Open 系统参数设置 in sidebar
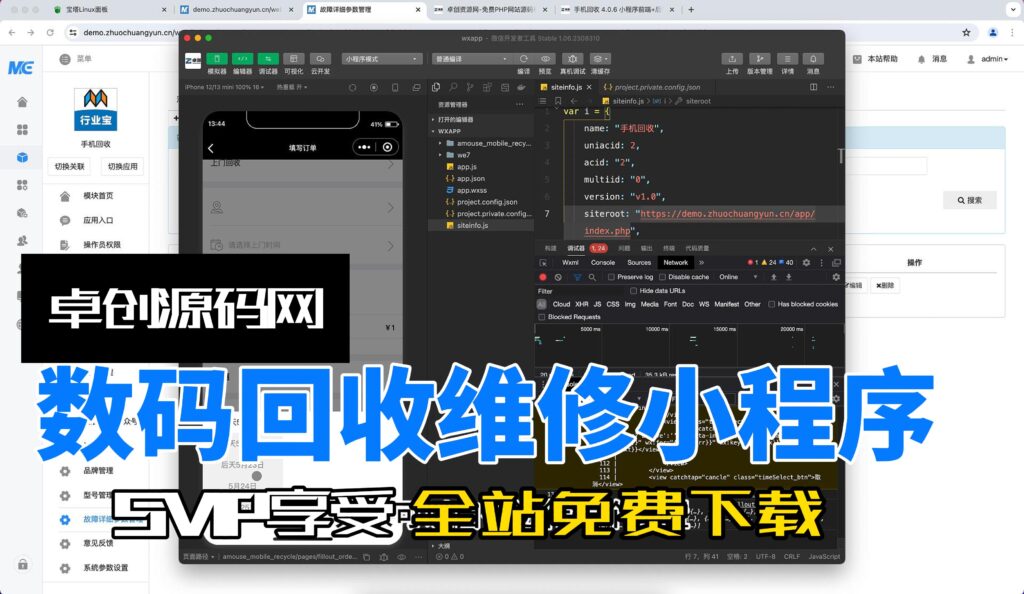 pos(105,568)
